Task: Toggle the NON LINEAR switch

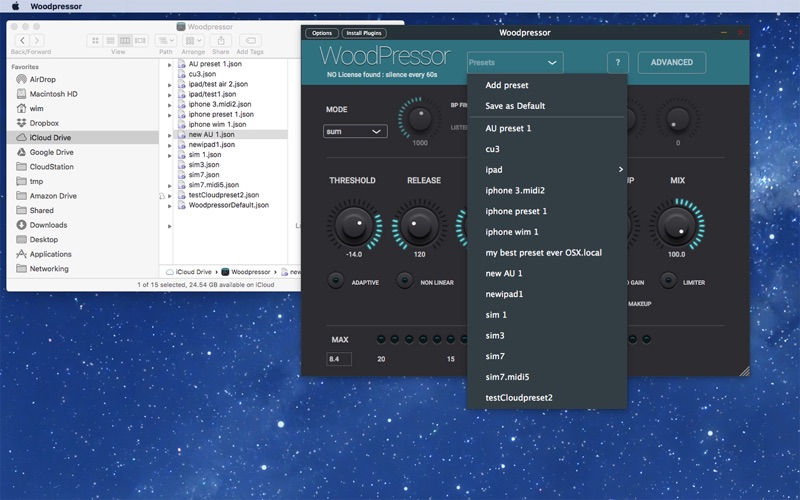Action: click(x=405, y=282)
